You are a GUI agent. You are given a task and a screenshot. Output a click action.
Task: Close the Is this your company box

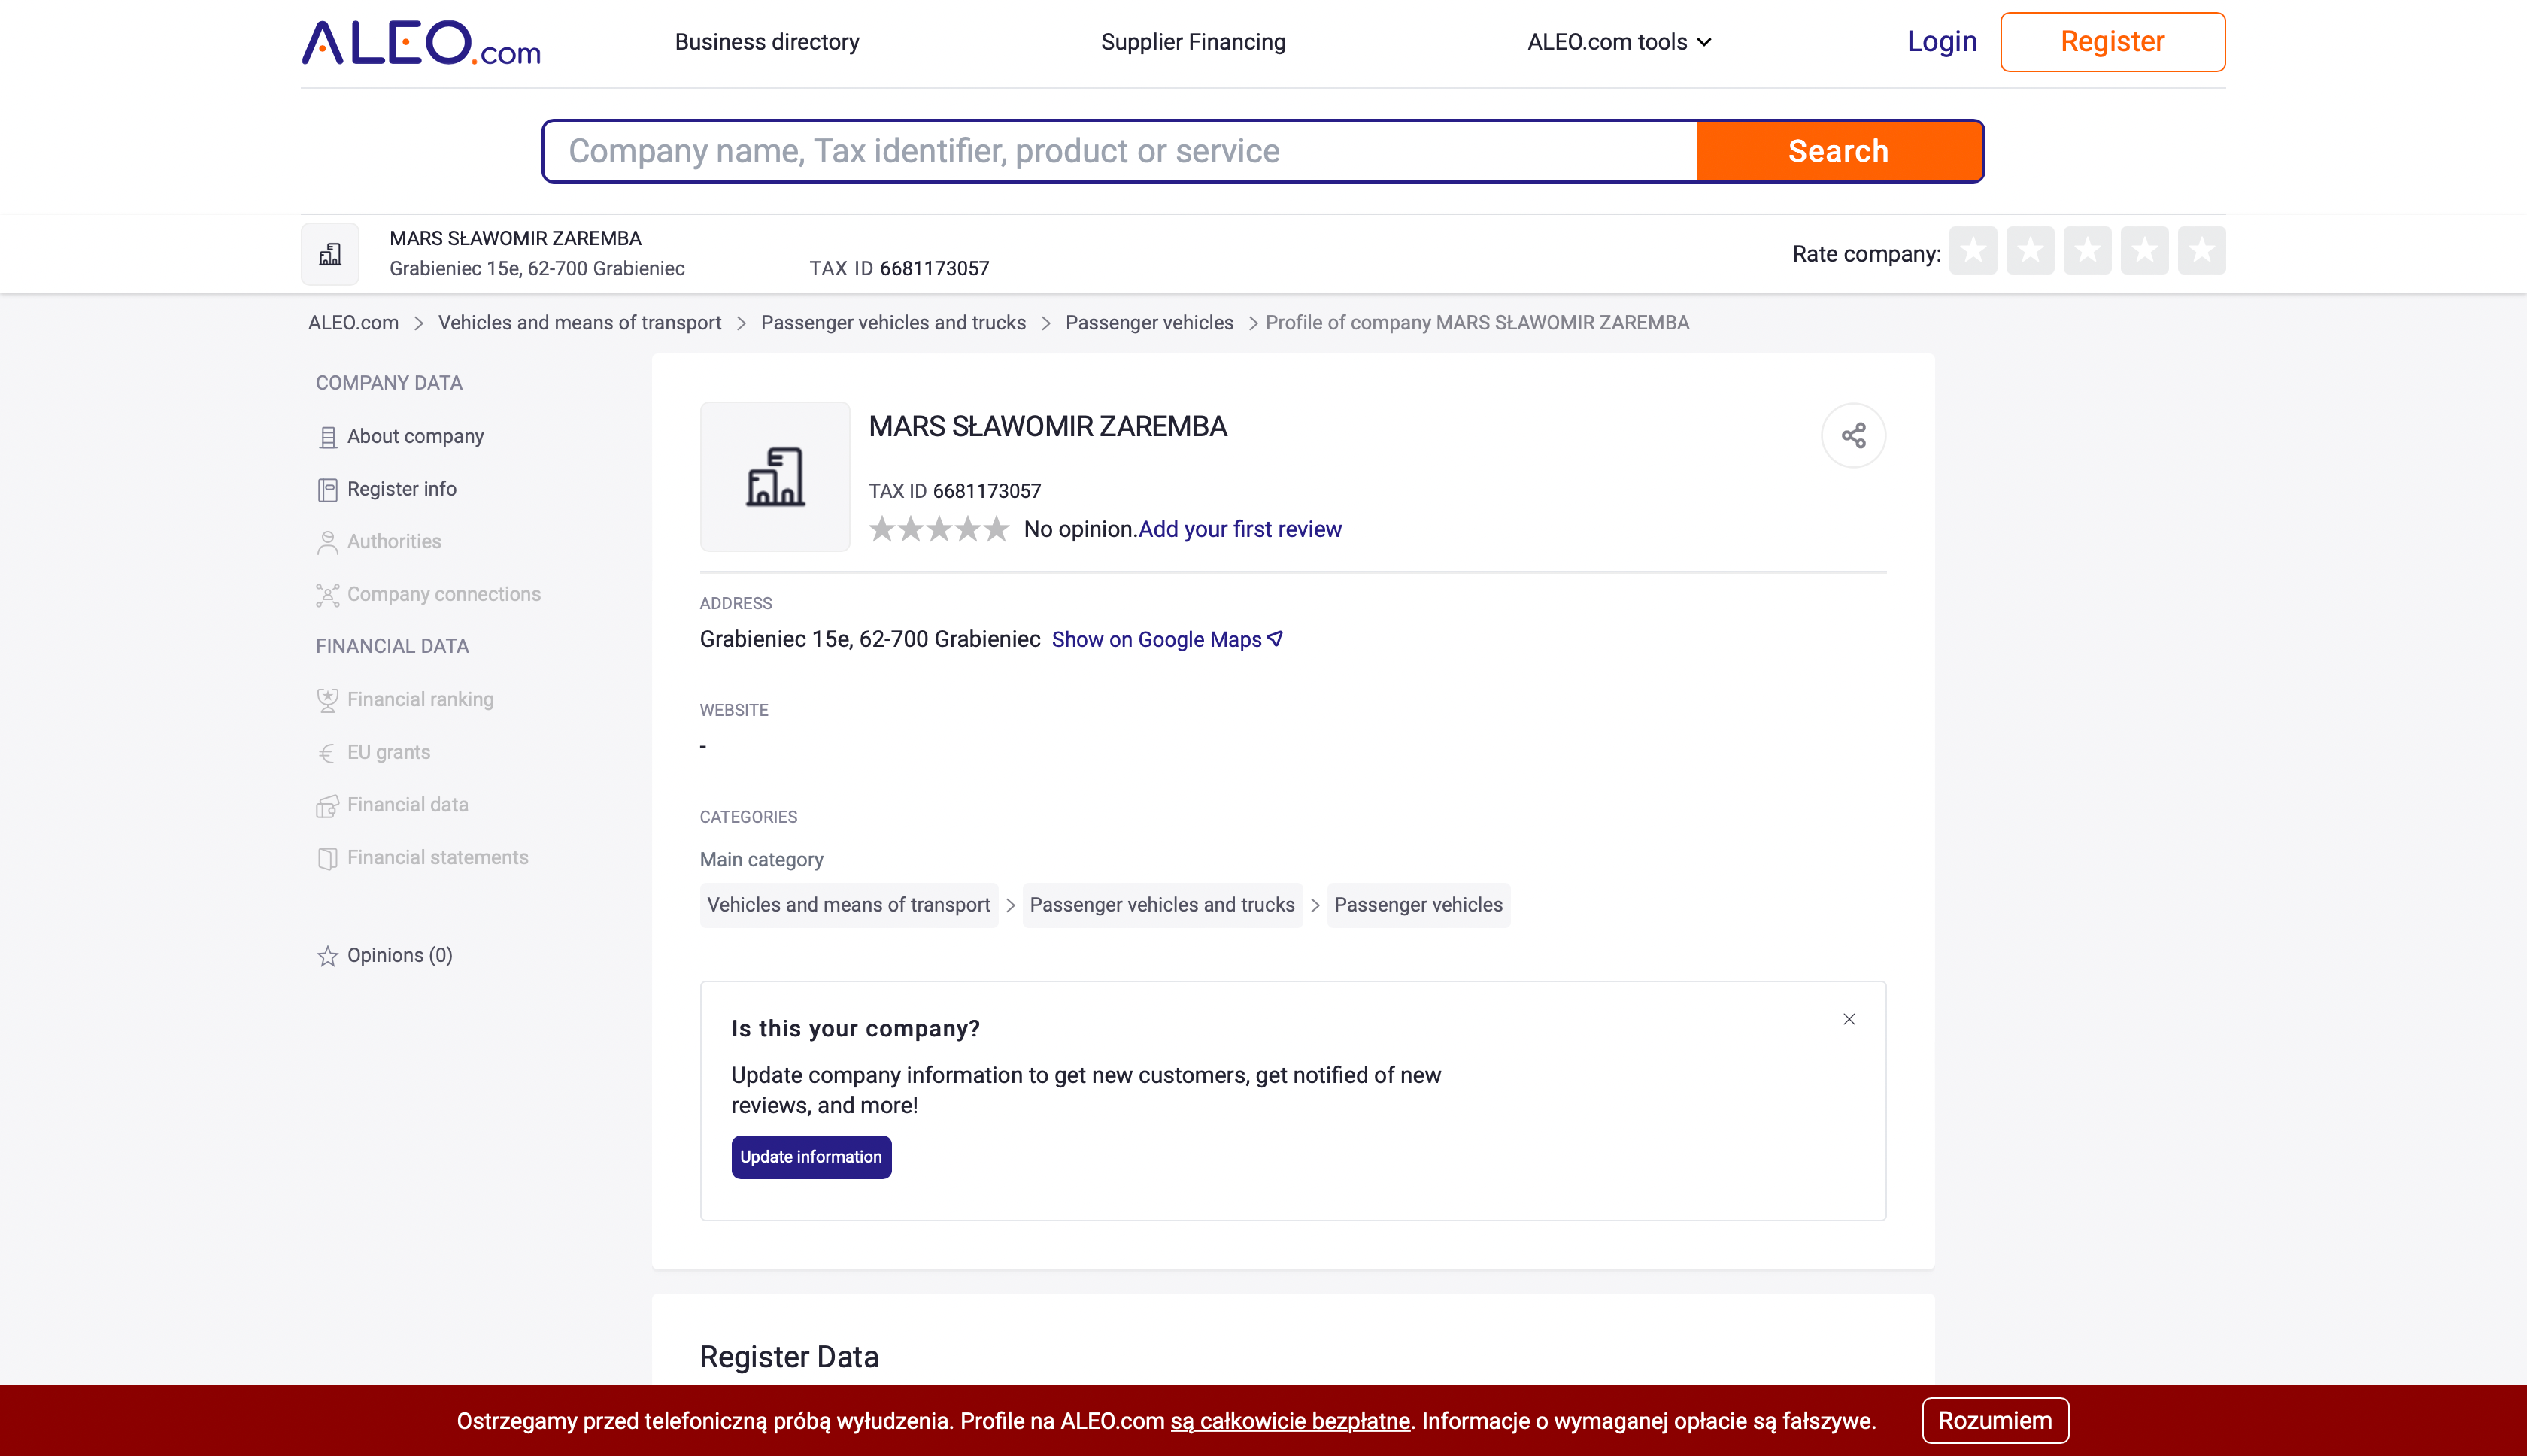[1849, 1020]
